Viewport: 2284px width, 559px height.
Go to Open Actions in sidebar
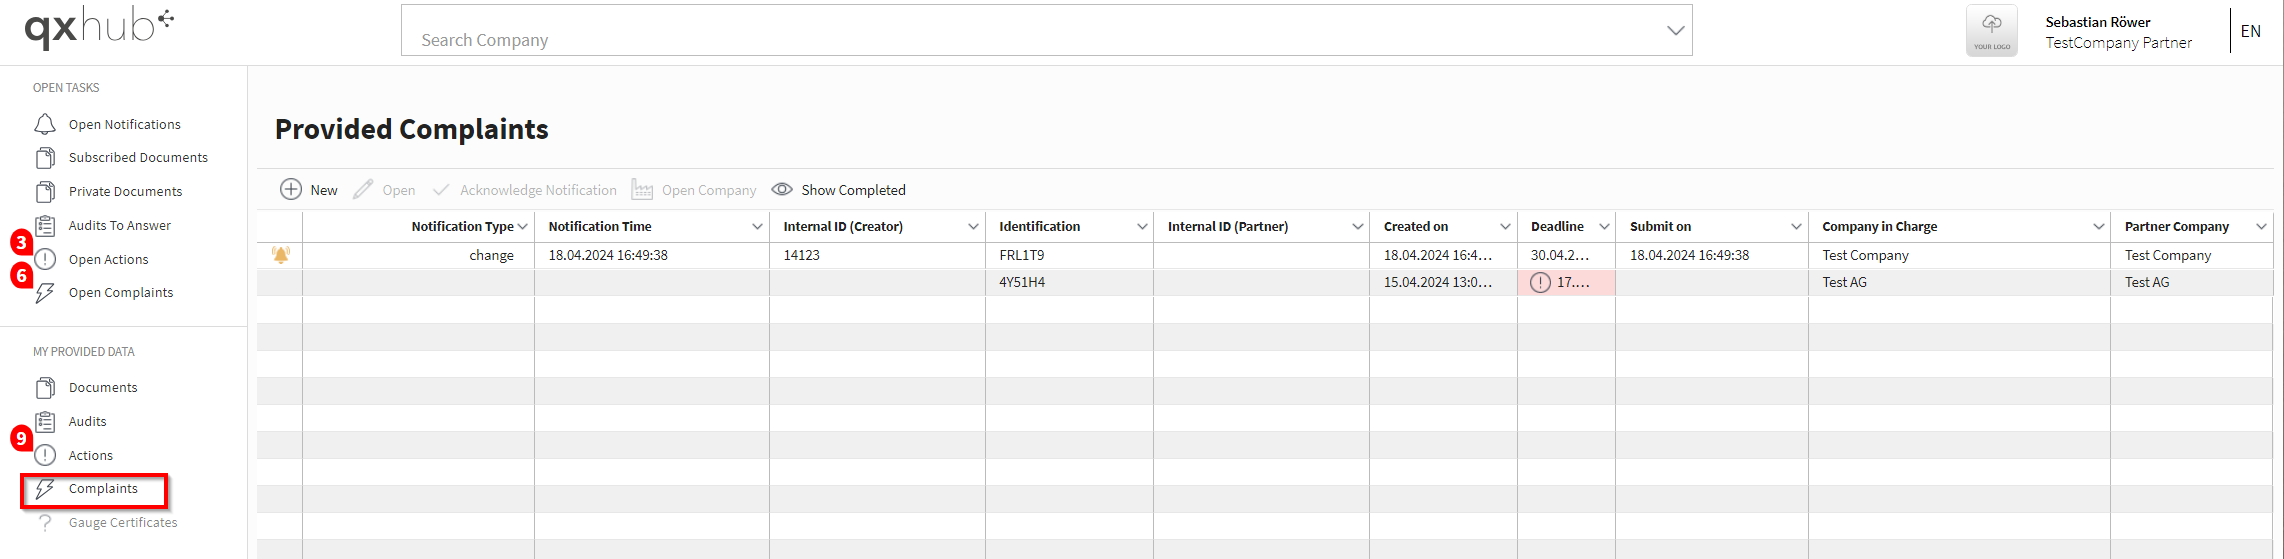[108, 260]
